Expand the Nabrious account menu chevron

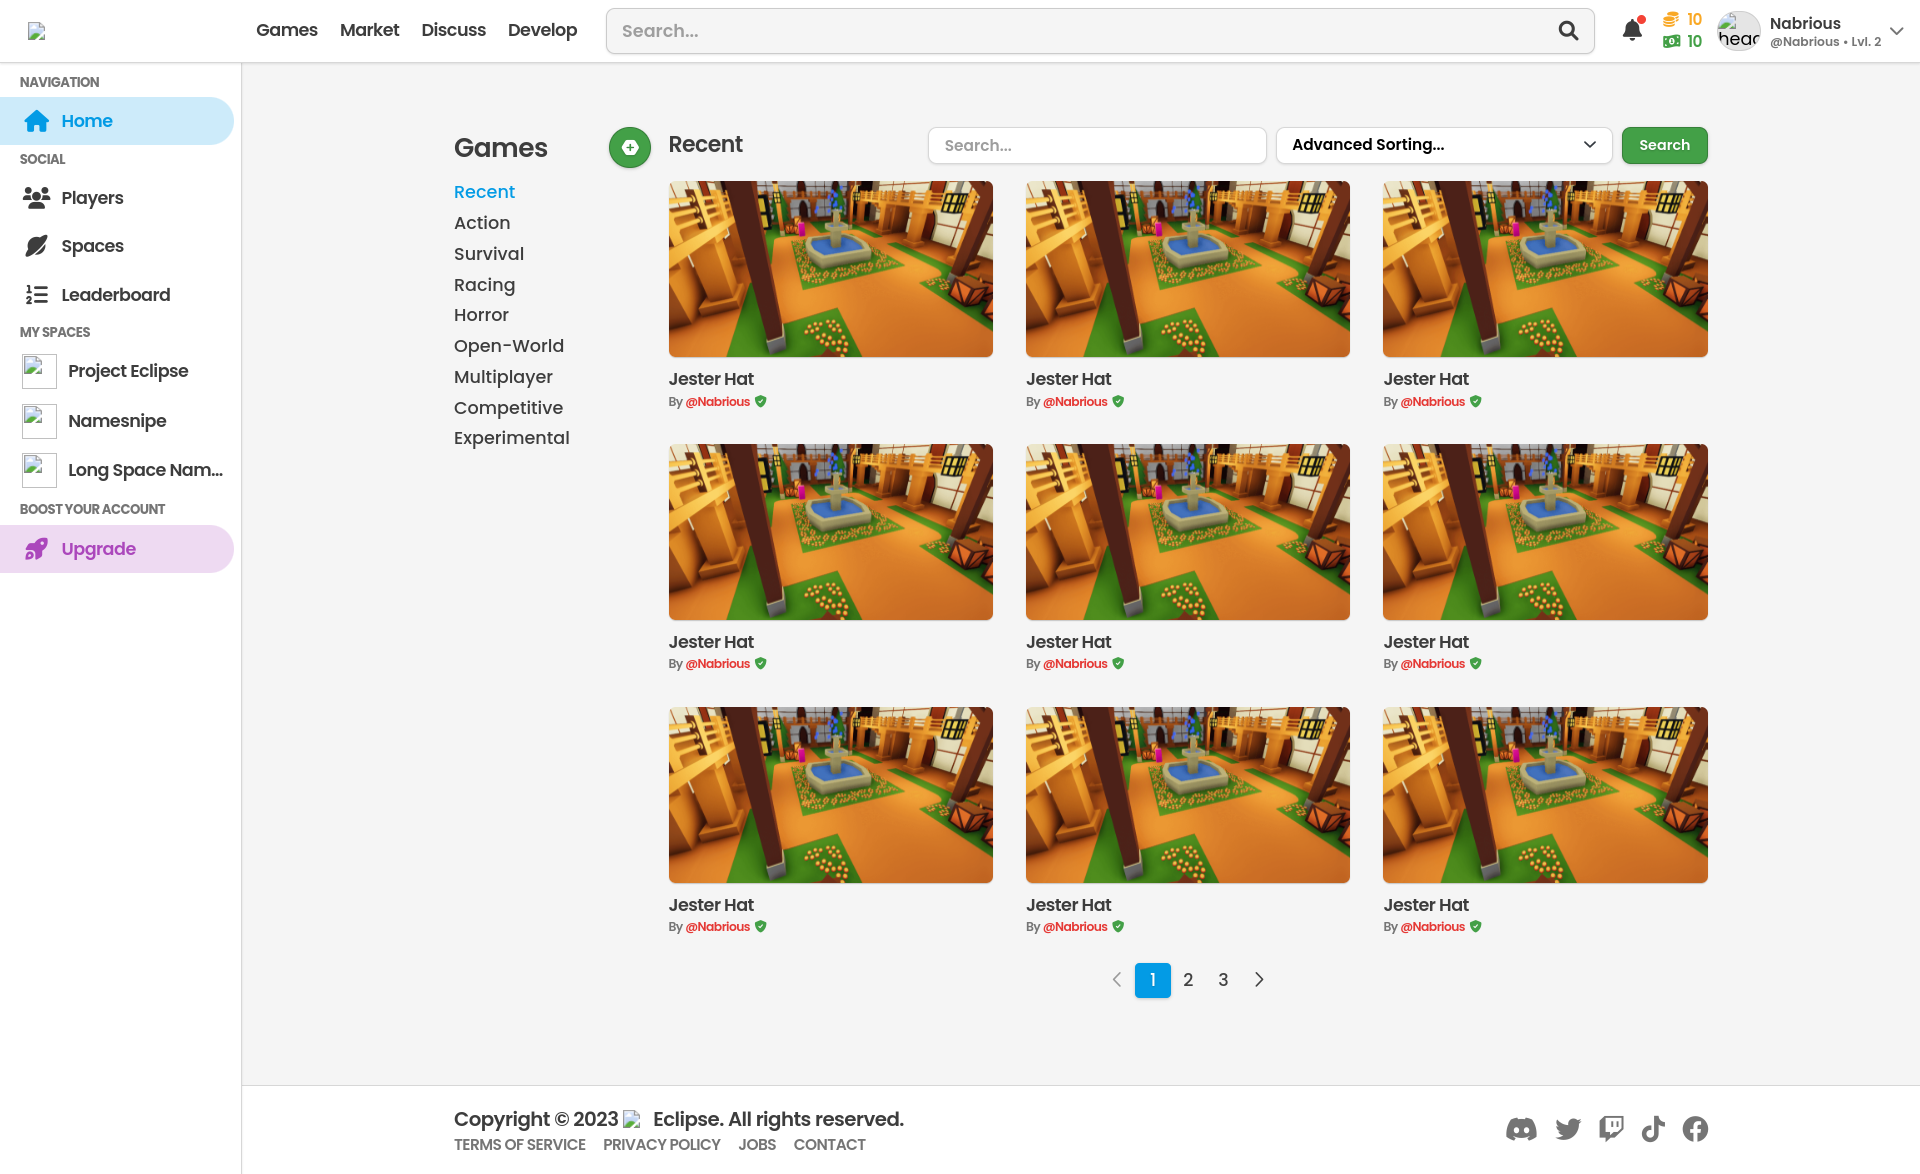click(x=1896, y=31)
